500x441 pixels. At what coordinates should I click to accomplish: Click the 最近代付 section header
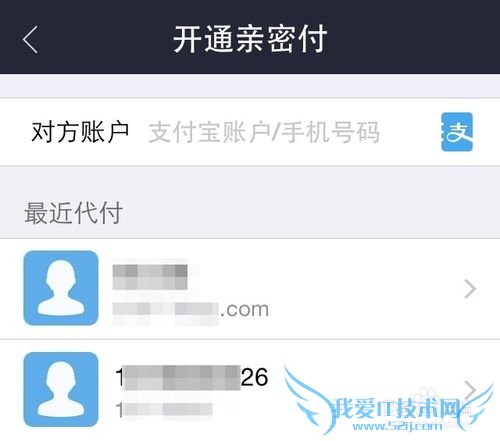click(x=73, y=213)
